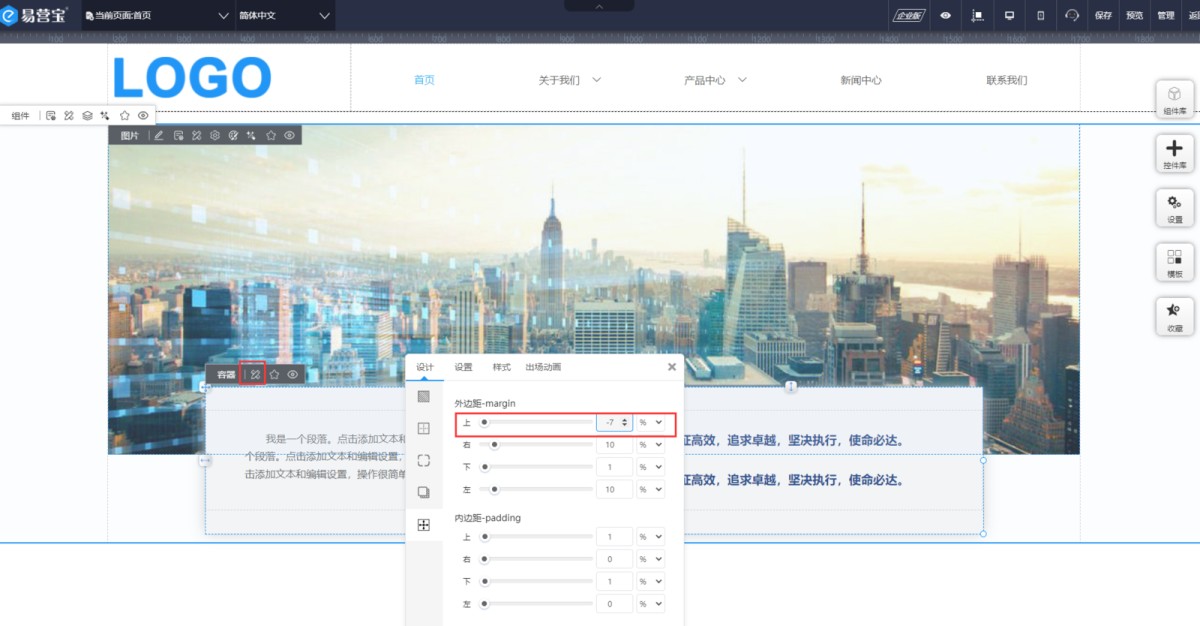This screenshot has height=626, width=1200.
Task: Toggle the eye visibility on 容器 toolbar
Action: coord(293,374)
